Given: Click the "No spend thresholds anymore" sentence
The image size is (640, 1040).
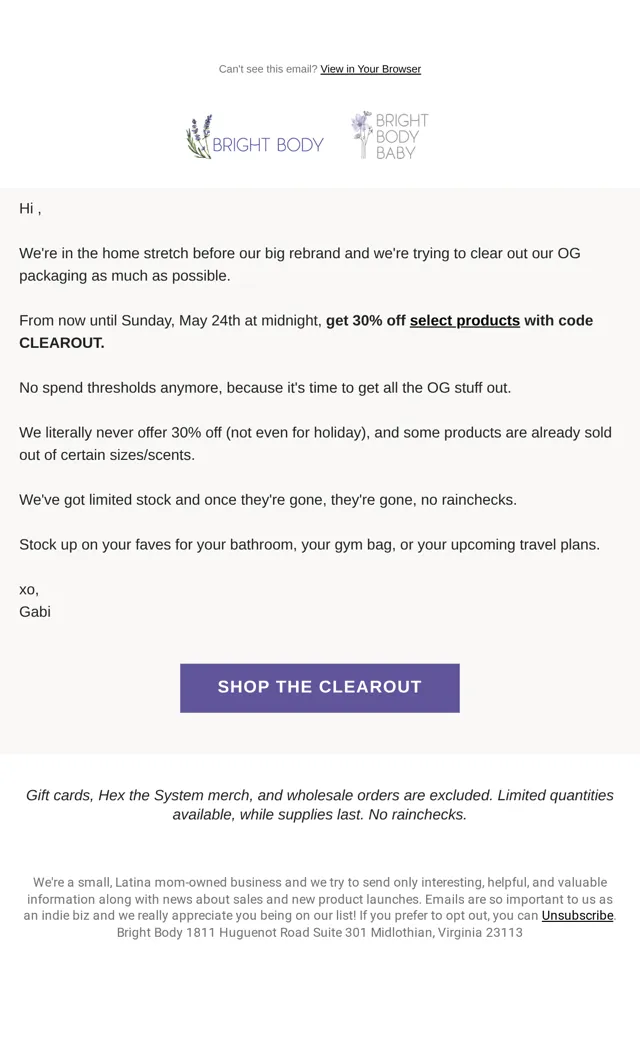Looking at the screenshot, I should 265,388.
